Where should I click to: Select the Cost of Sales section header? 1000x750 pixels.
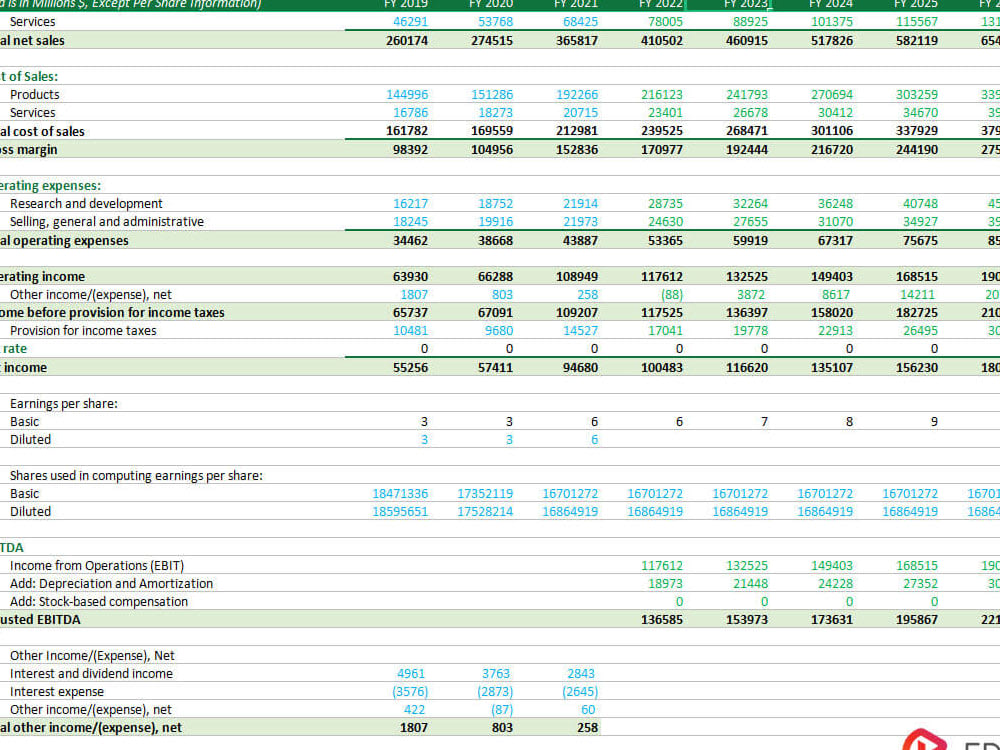coord(30,76)
